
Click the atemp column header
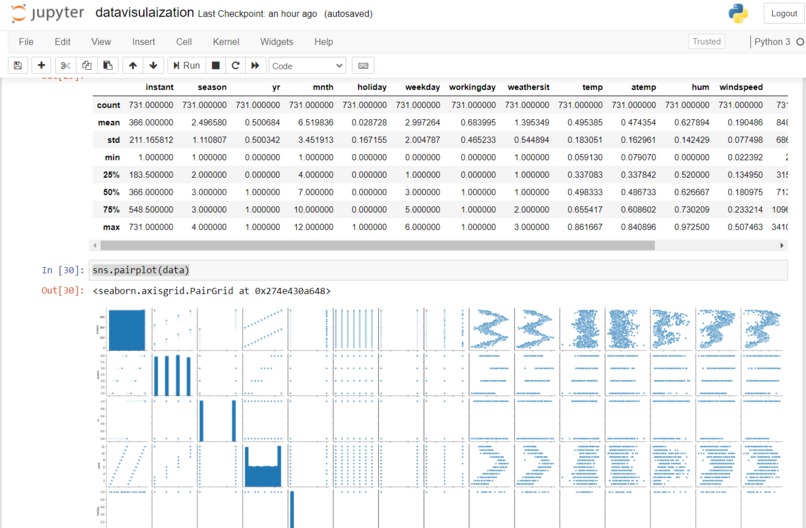pyautogui.click(x=644, y=87)
